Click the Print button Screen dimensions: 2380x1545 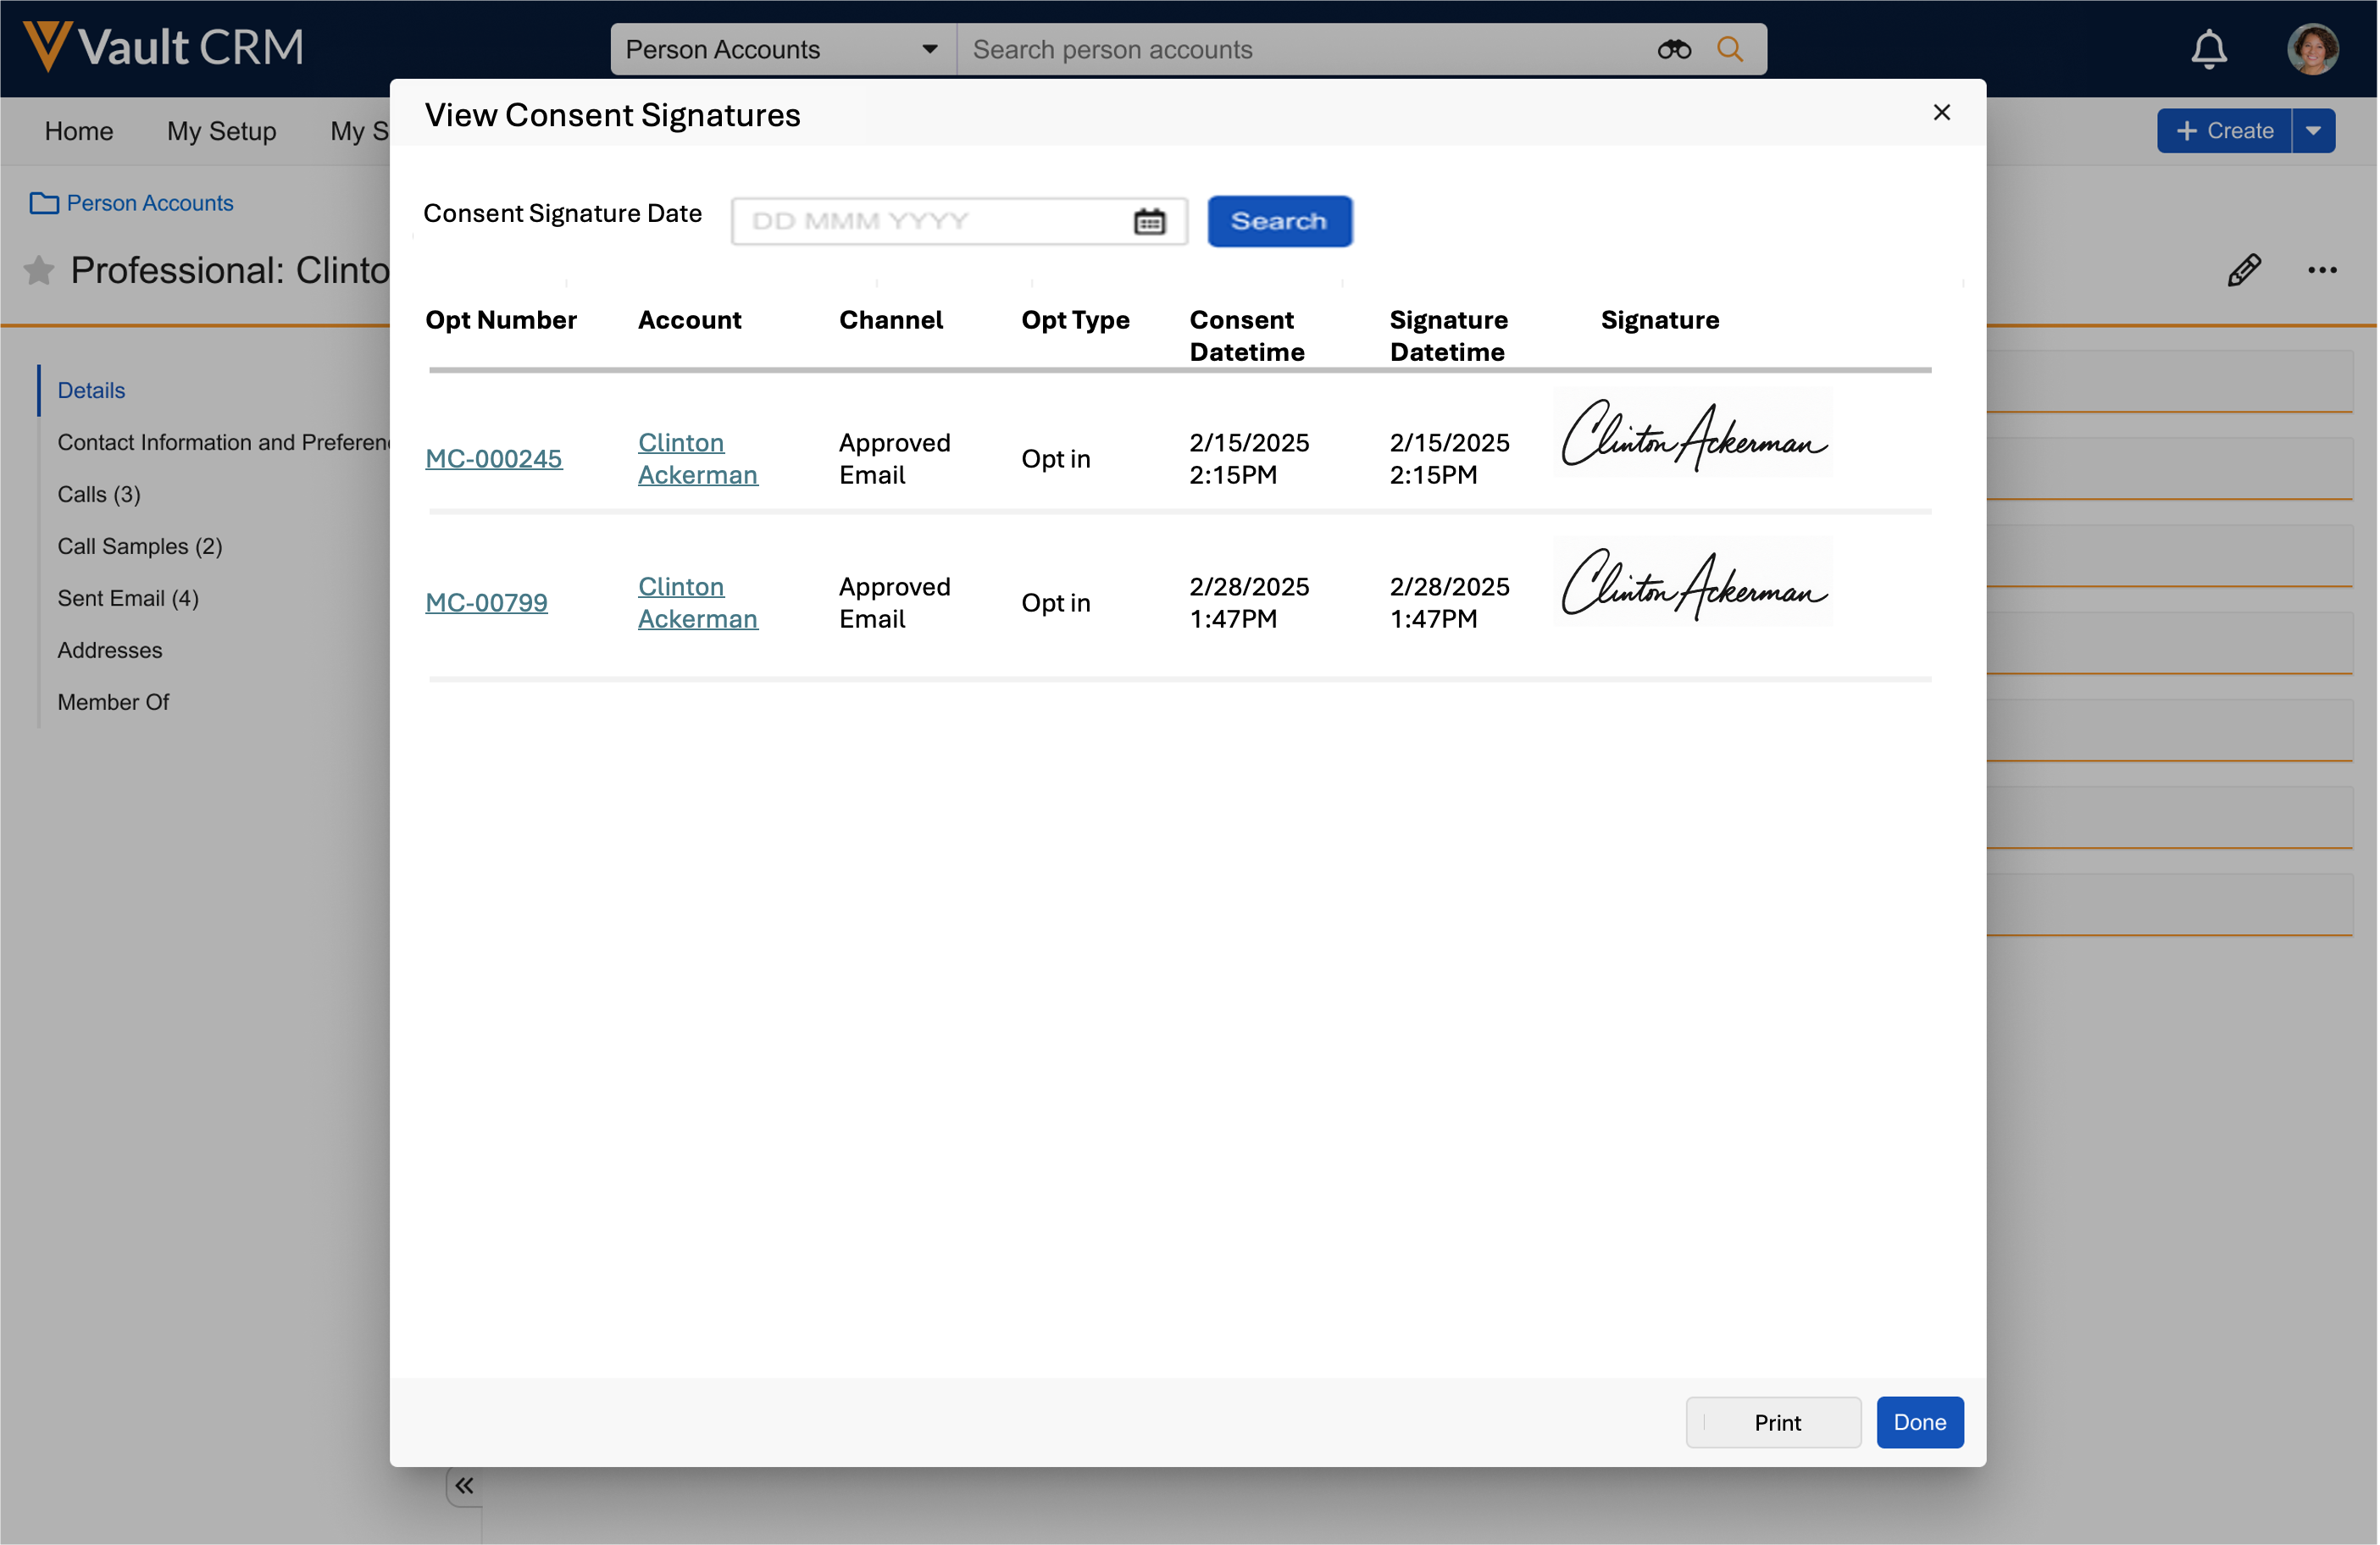(x=1773, y=1422)
